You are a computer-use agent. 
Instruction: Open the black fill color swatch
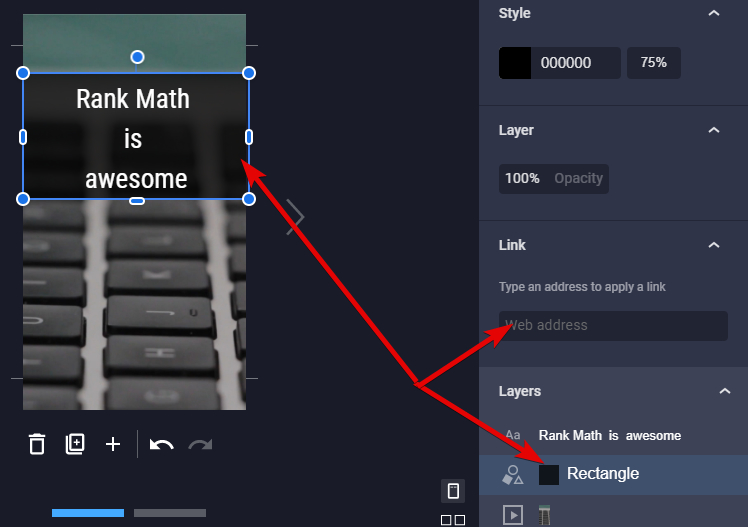point(515,63)
